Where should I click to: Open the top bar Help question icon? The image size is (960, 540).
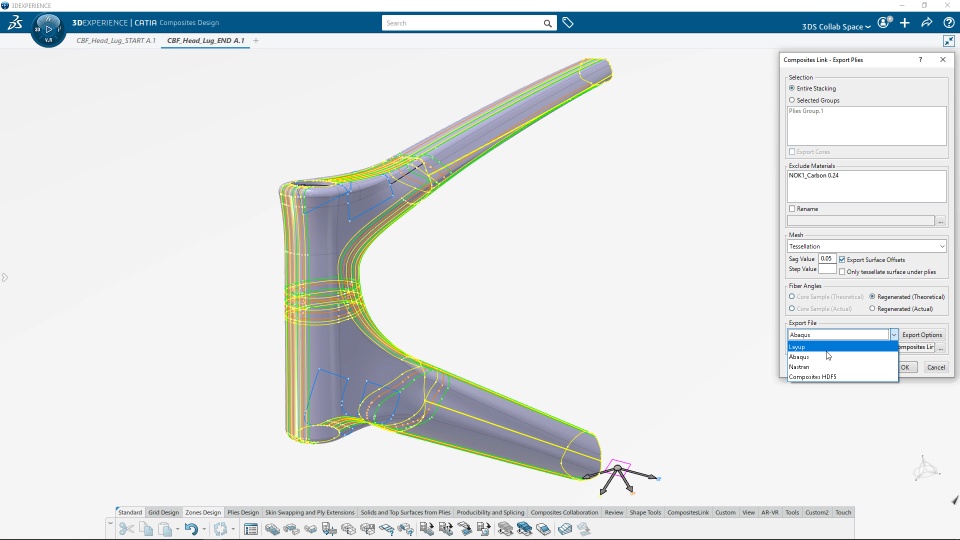tap(948, 23)
